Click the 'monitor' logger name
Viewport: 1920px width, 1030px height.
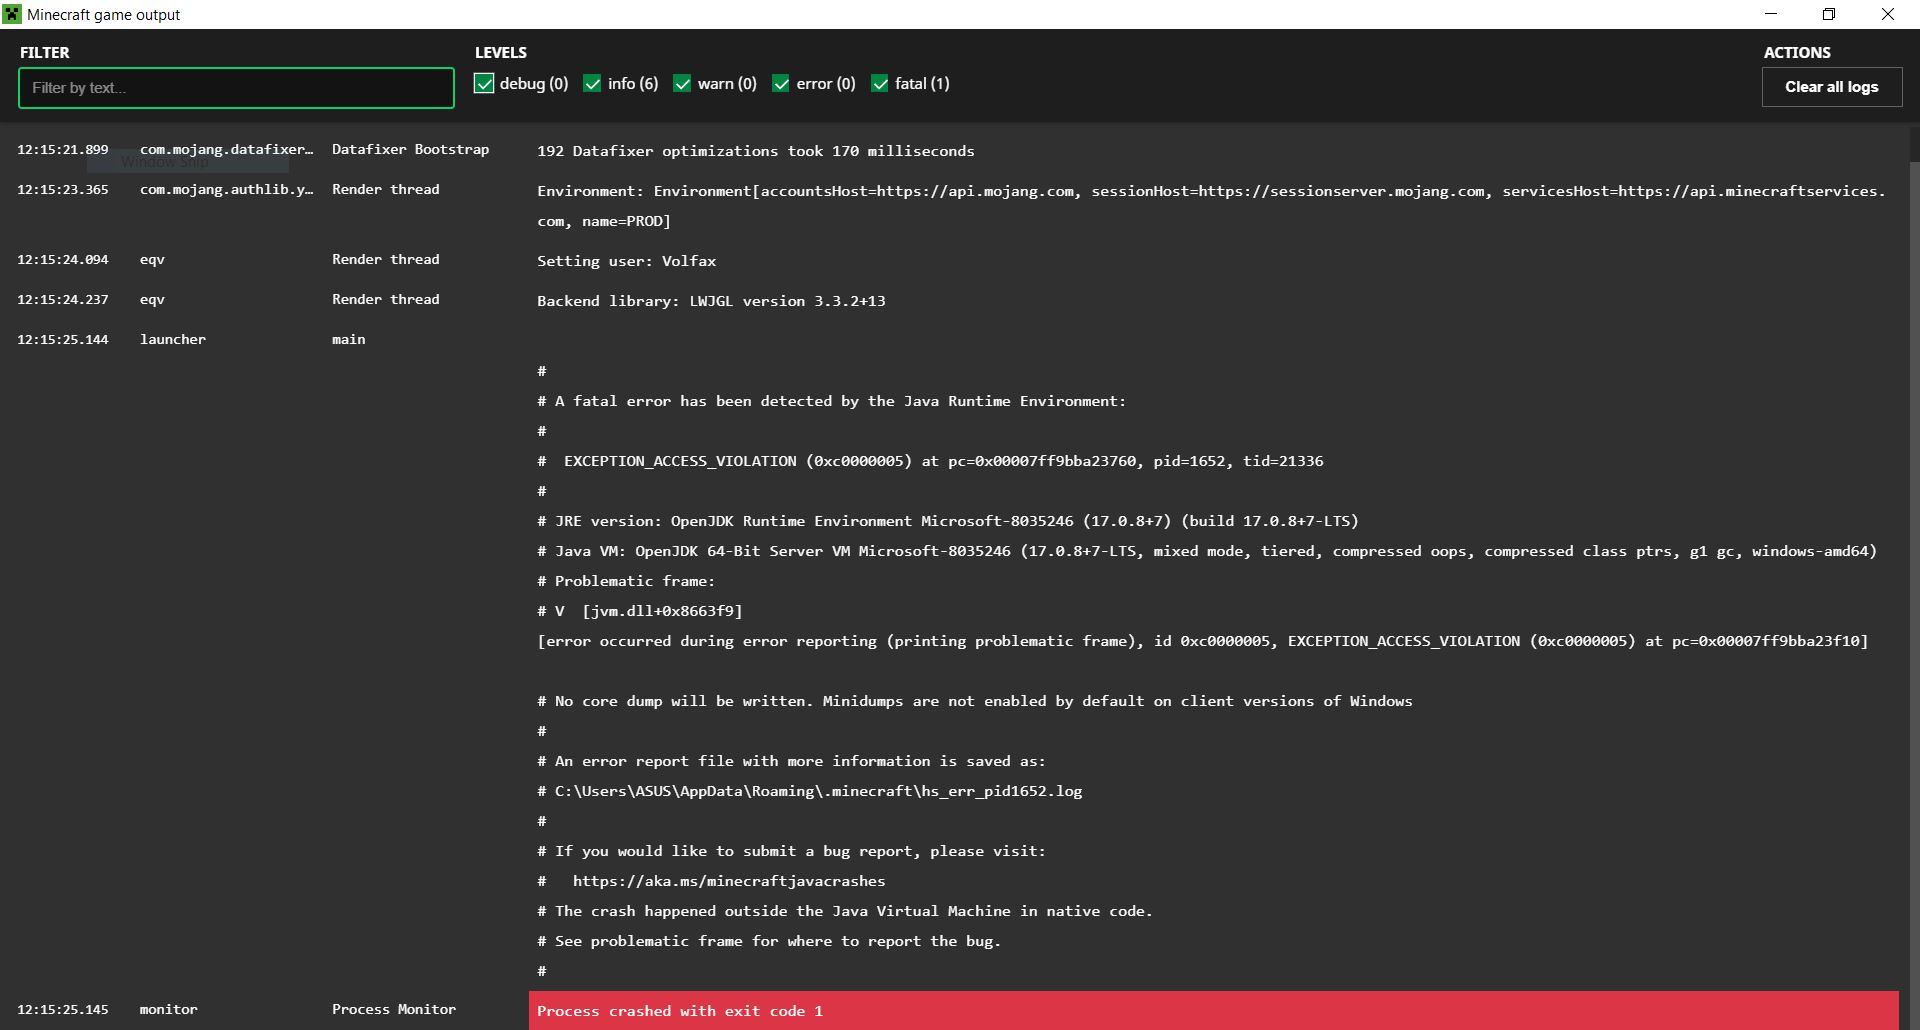pos(169,1009)
